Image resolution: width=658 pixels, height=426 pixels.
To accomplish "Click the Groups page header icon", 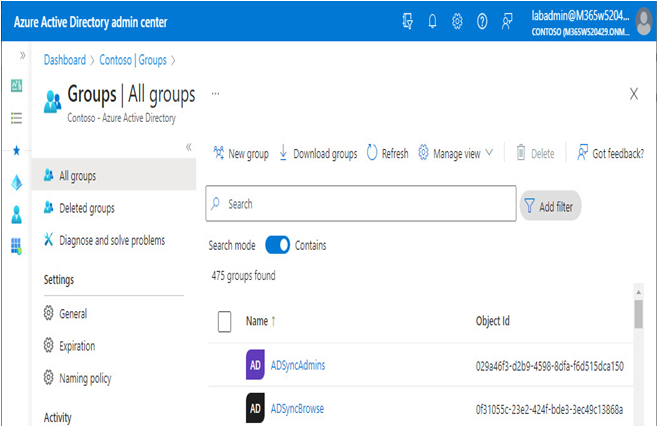I will (x=52, y=102).
